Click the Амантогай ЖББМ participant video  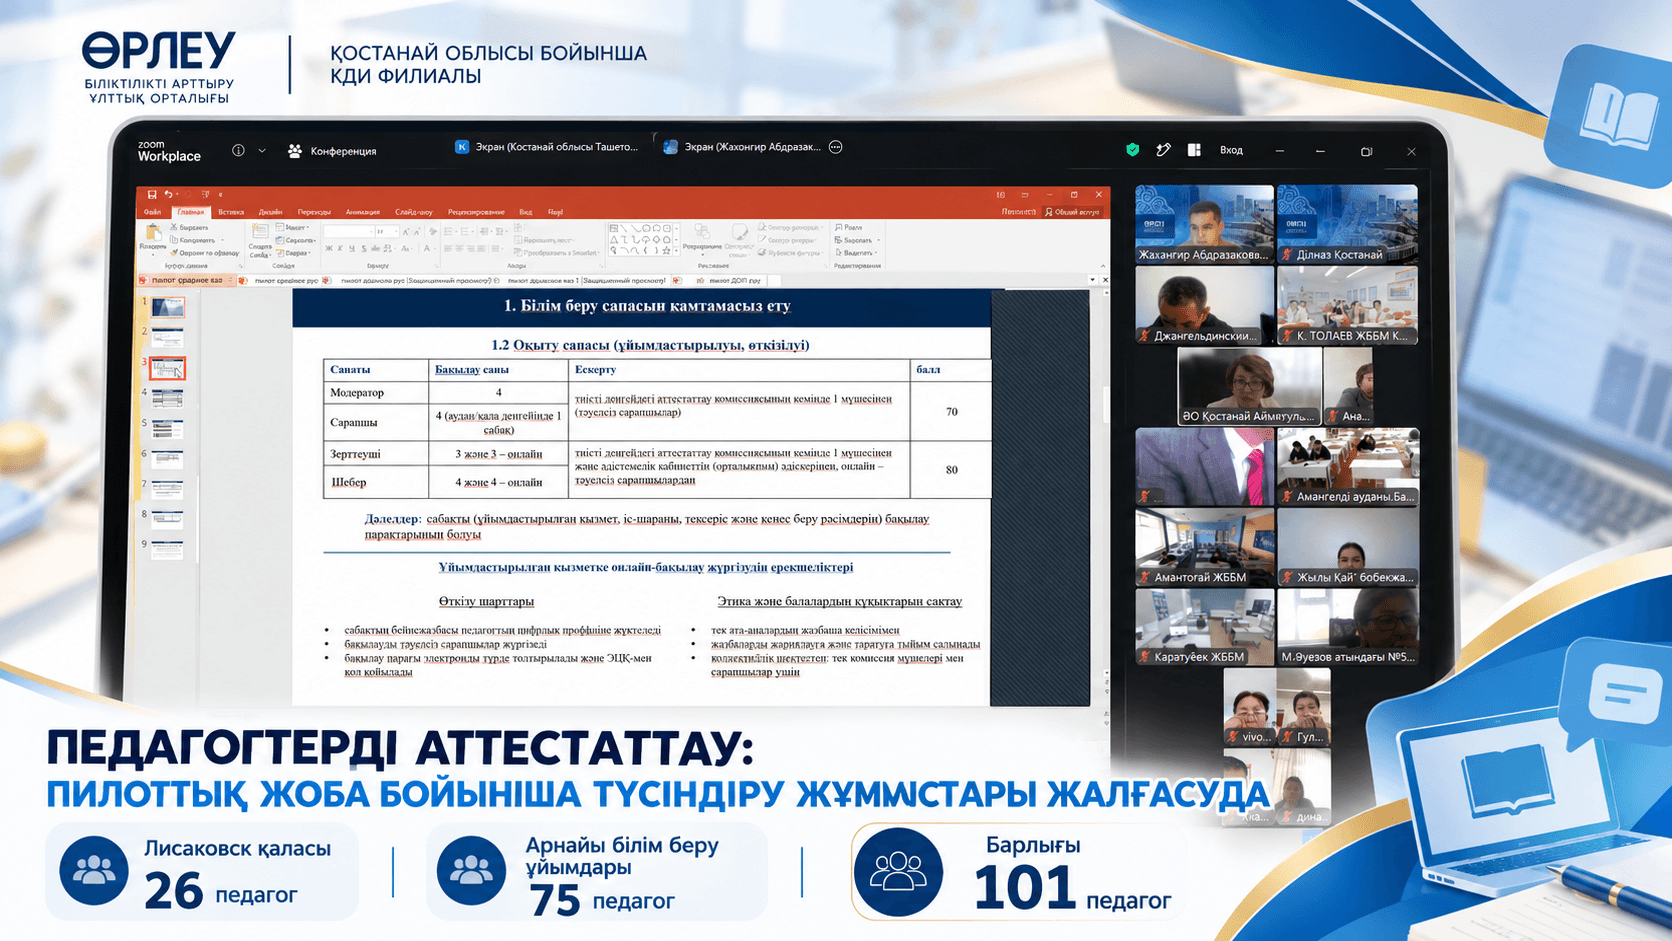1205,547
